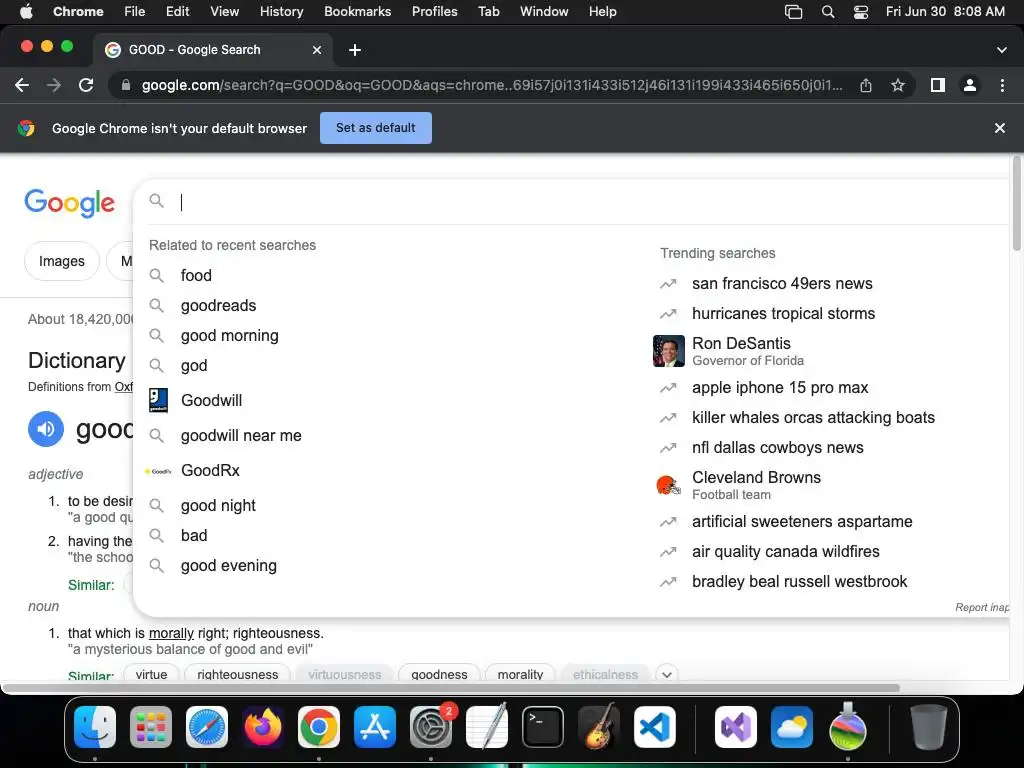This screenshot has width=1024, height=768.
Task: Select the GoodRx suggestion
Action: 210,471
